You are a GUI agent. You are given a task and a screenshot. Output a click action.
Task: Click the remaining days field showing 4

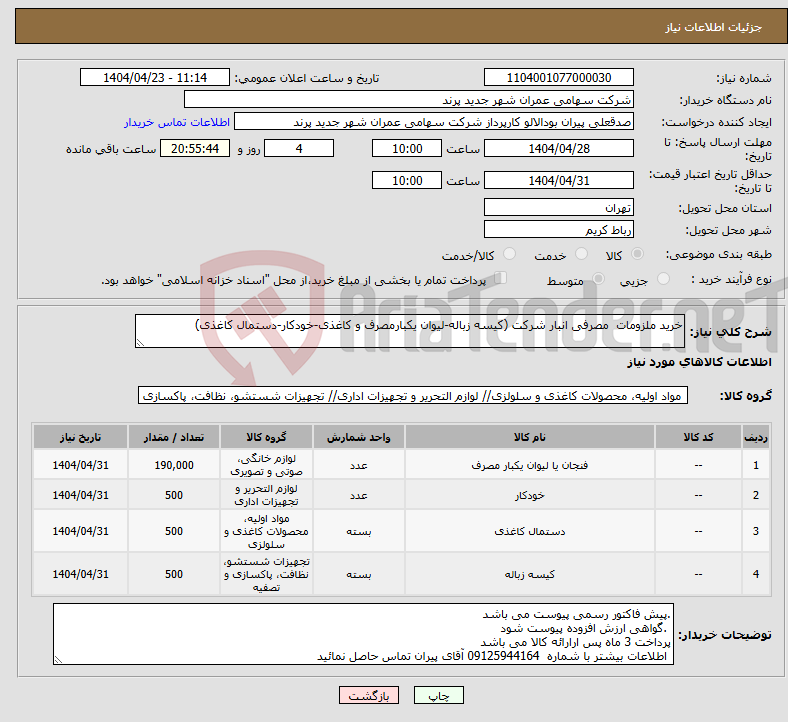click(x=299, y=148)
